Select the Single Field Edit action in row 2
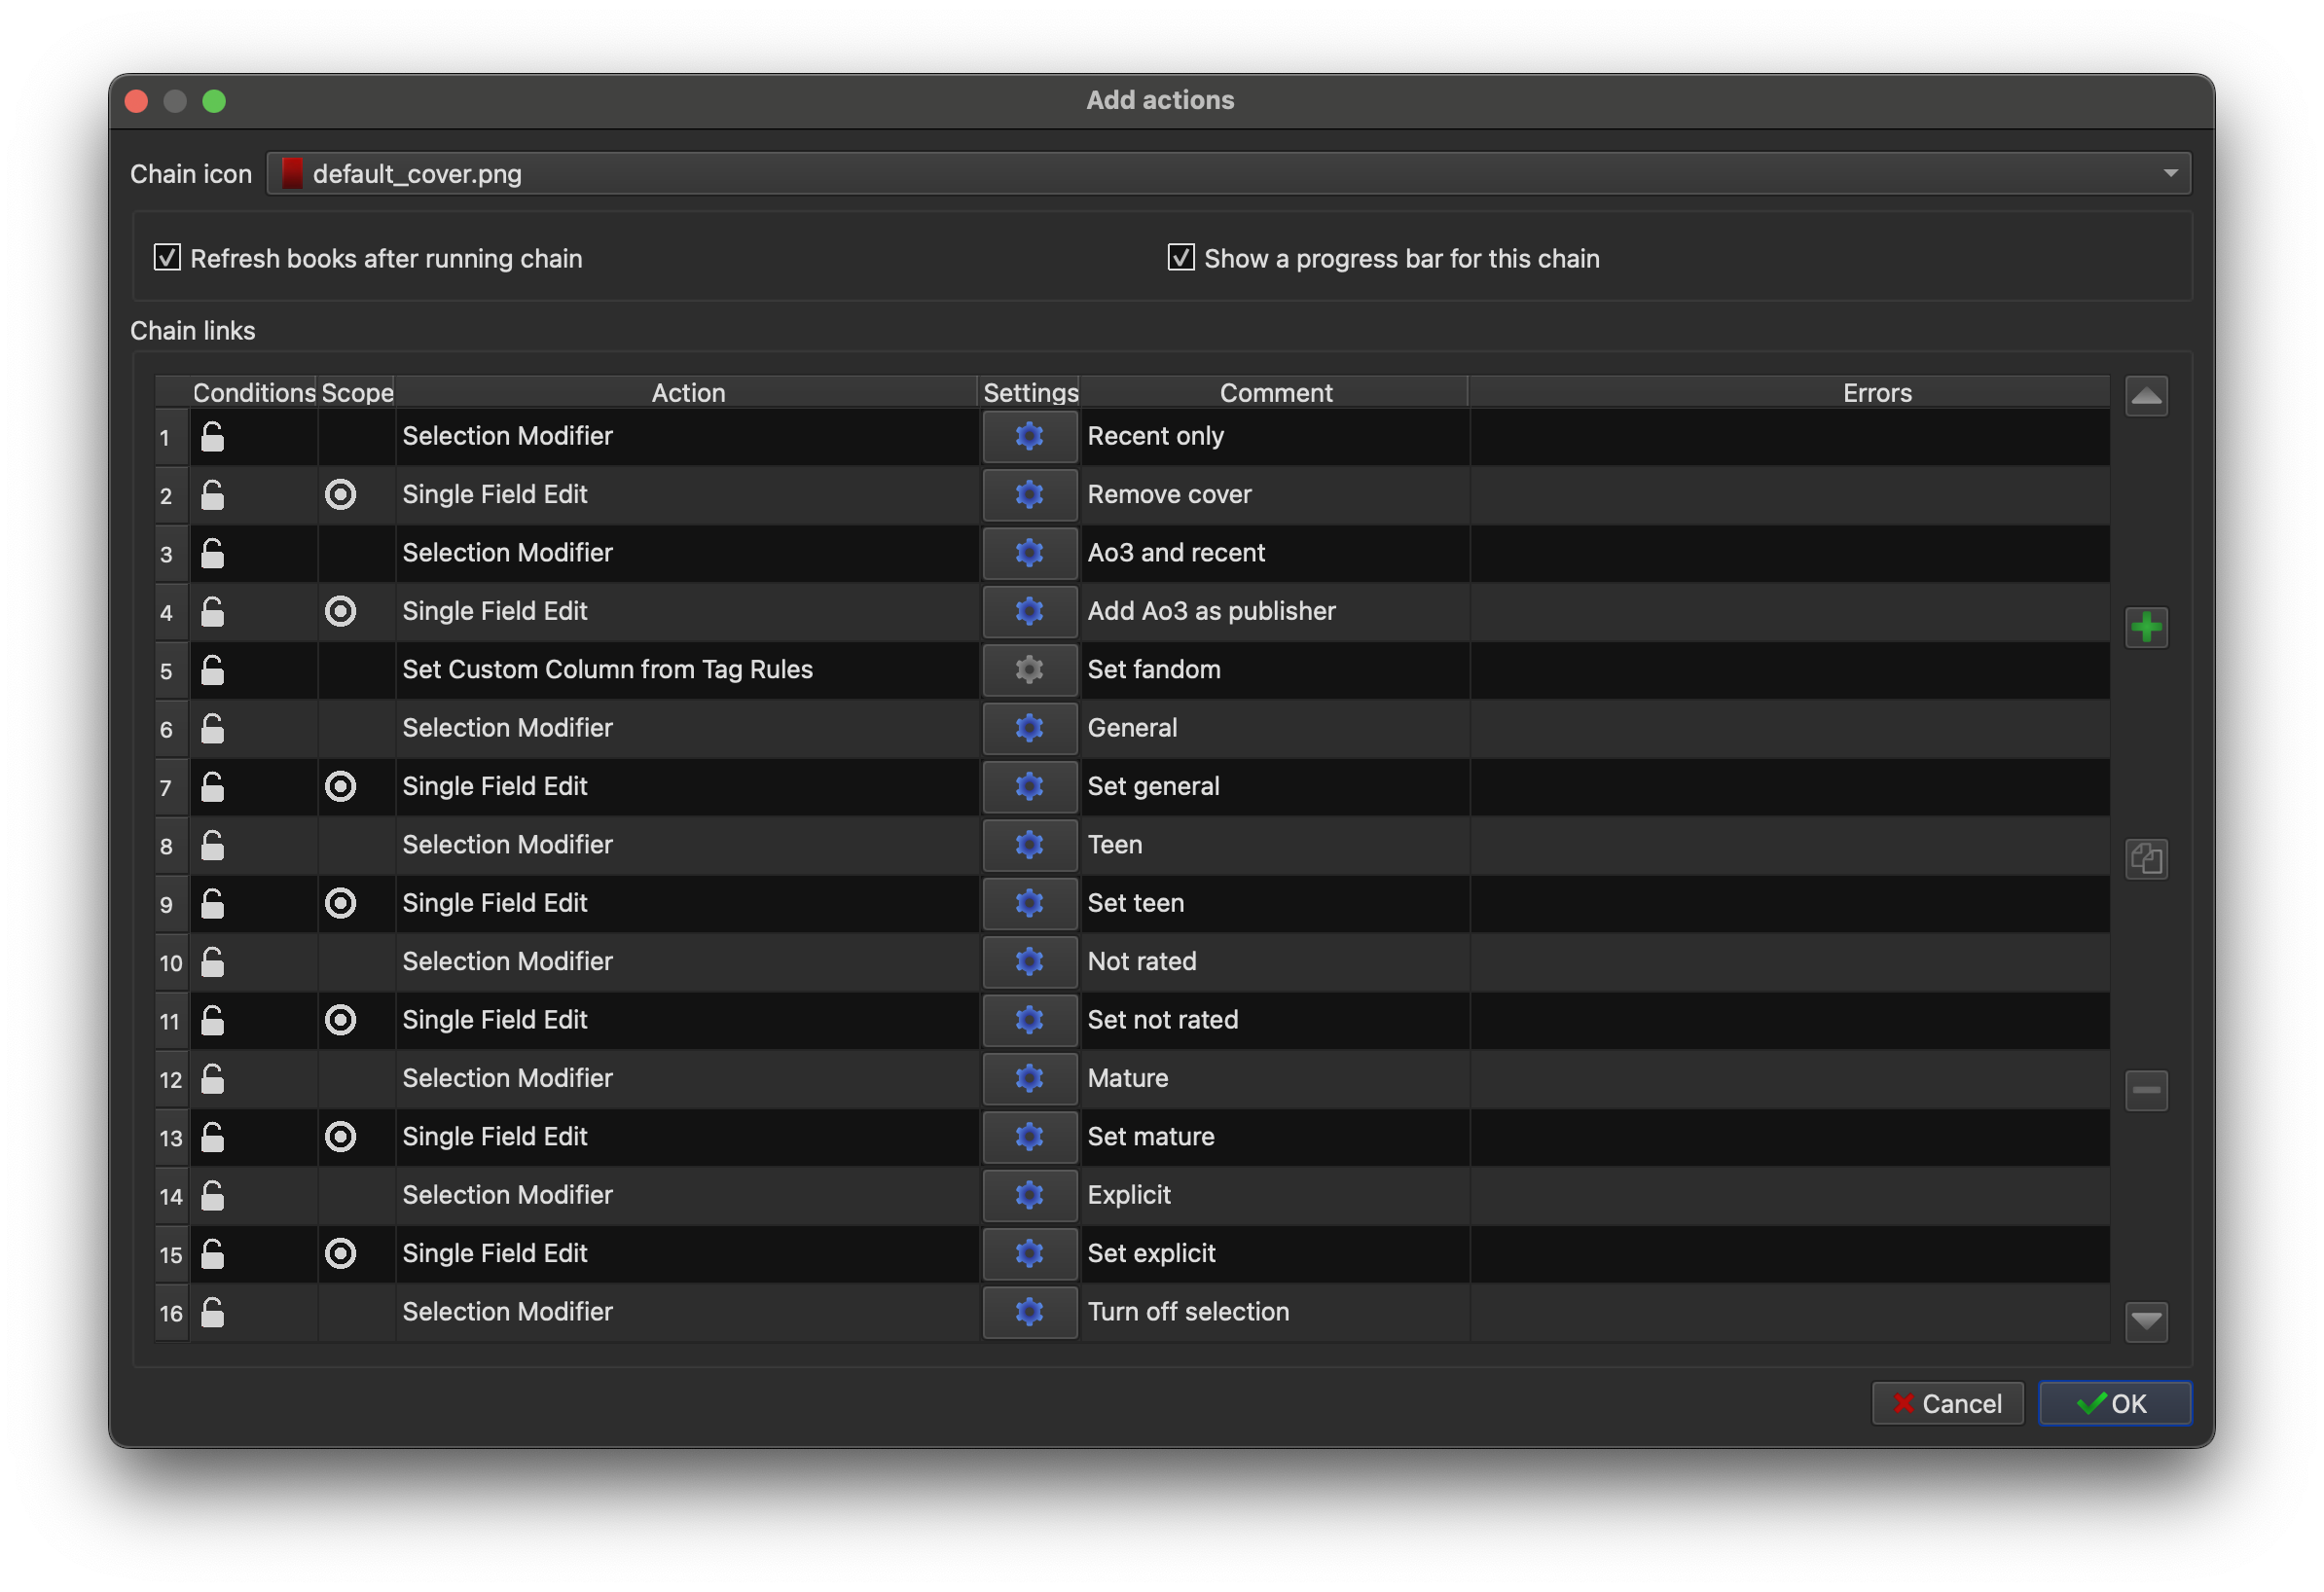This screenshot has height=1592, width=2324. point(687,494)
